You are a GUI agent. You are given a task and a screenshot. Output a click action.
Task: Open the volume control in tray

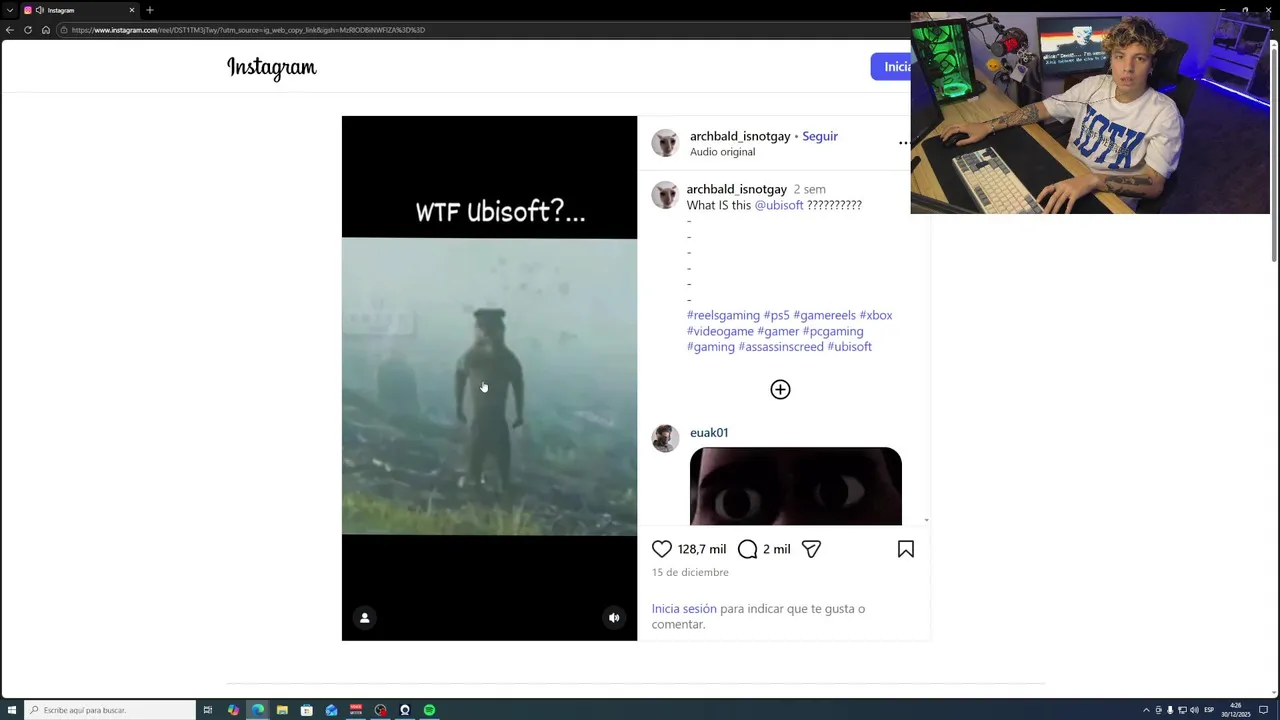[x=1194, y=710]
